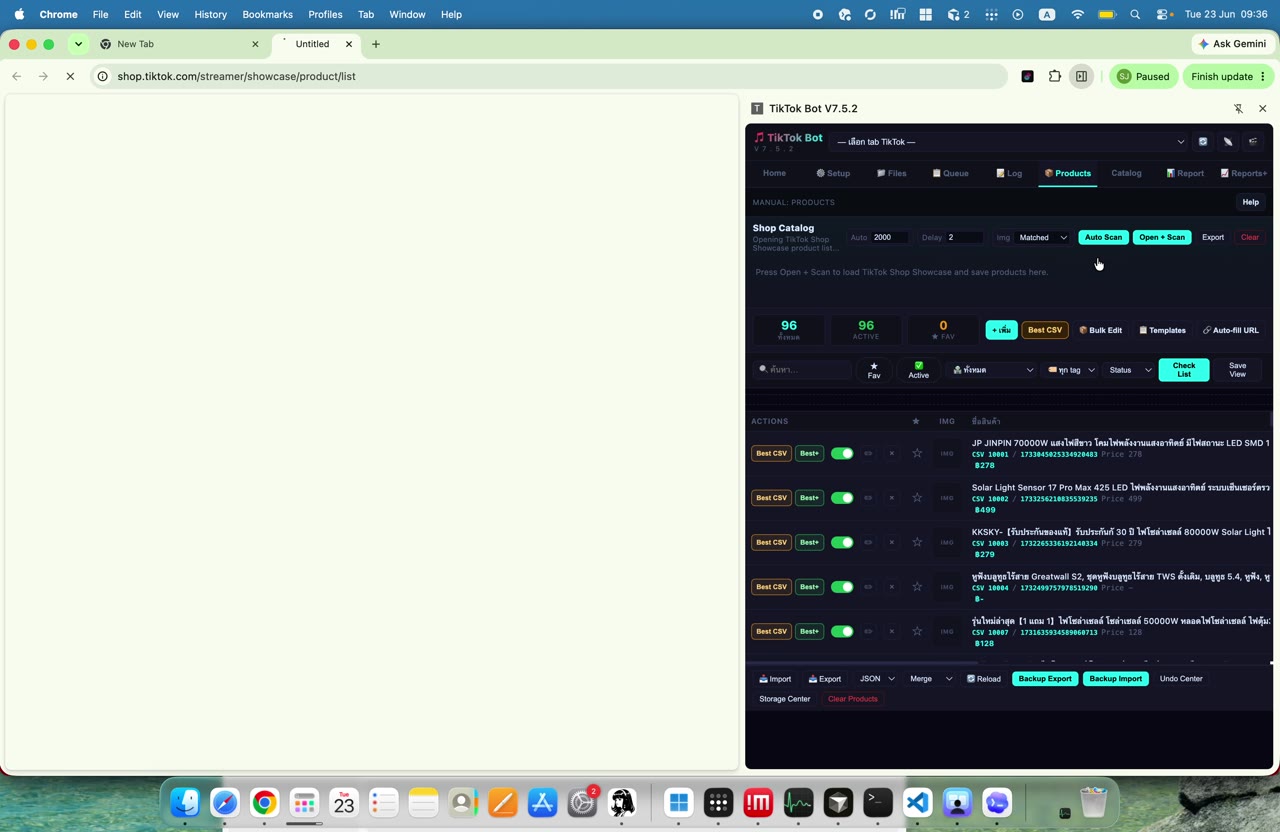
Task: Toggle the Active filter checkbox button
Action: 918,370
